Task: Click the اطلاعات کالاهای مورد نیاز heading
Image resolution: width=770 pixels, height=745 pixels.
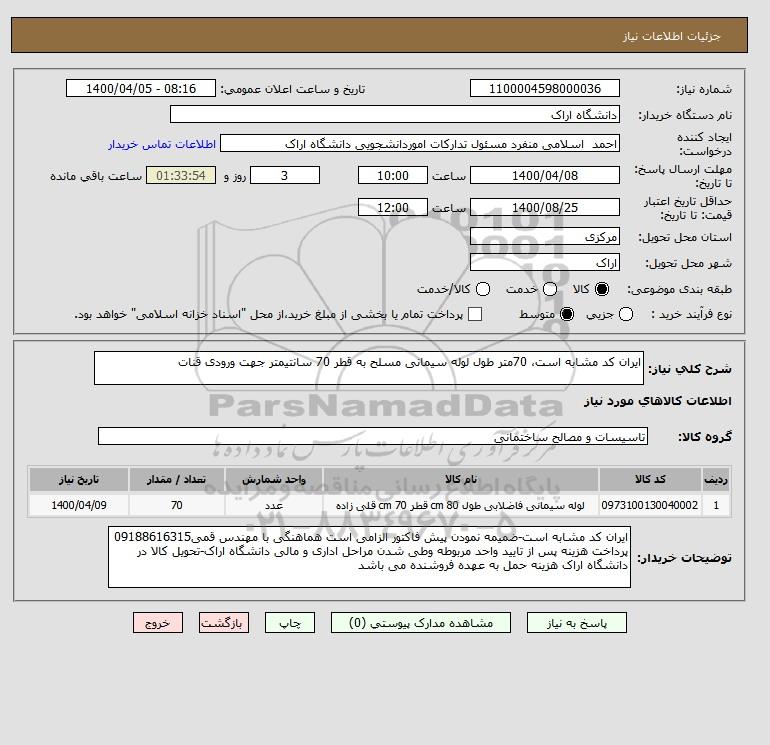Action: pos(658,401)
